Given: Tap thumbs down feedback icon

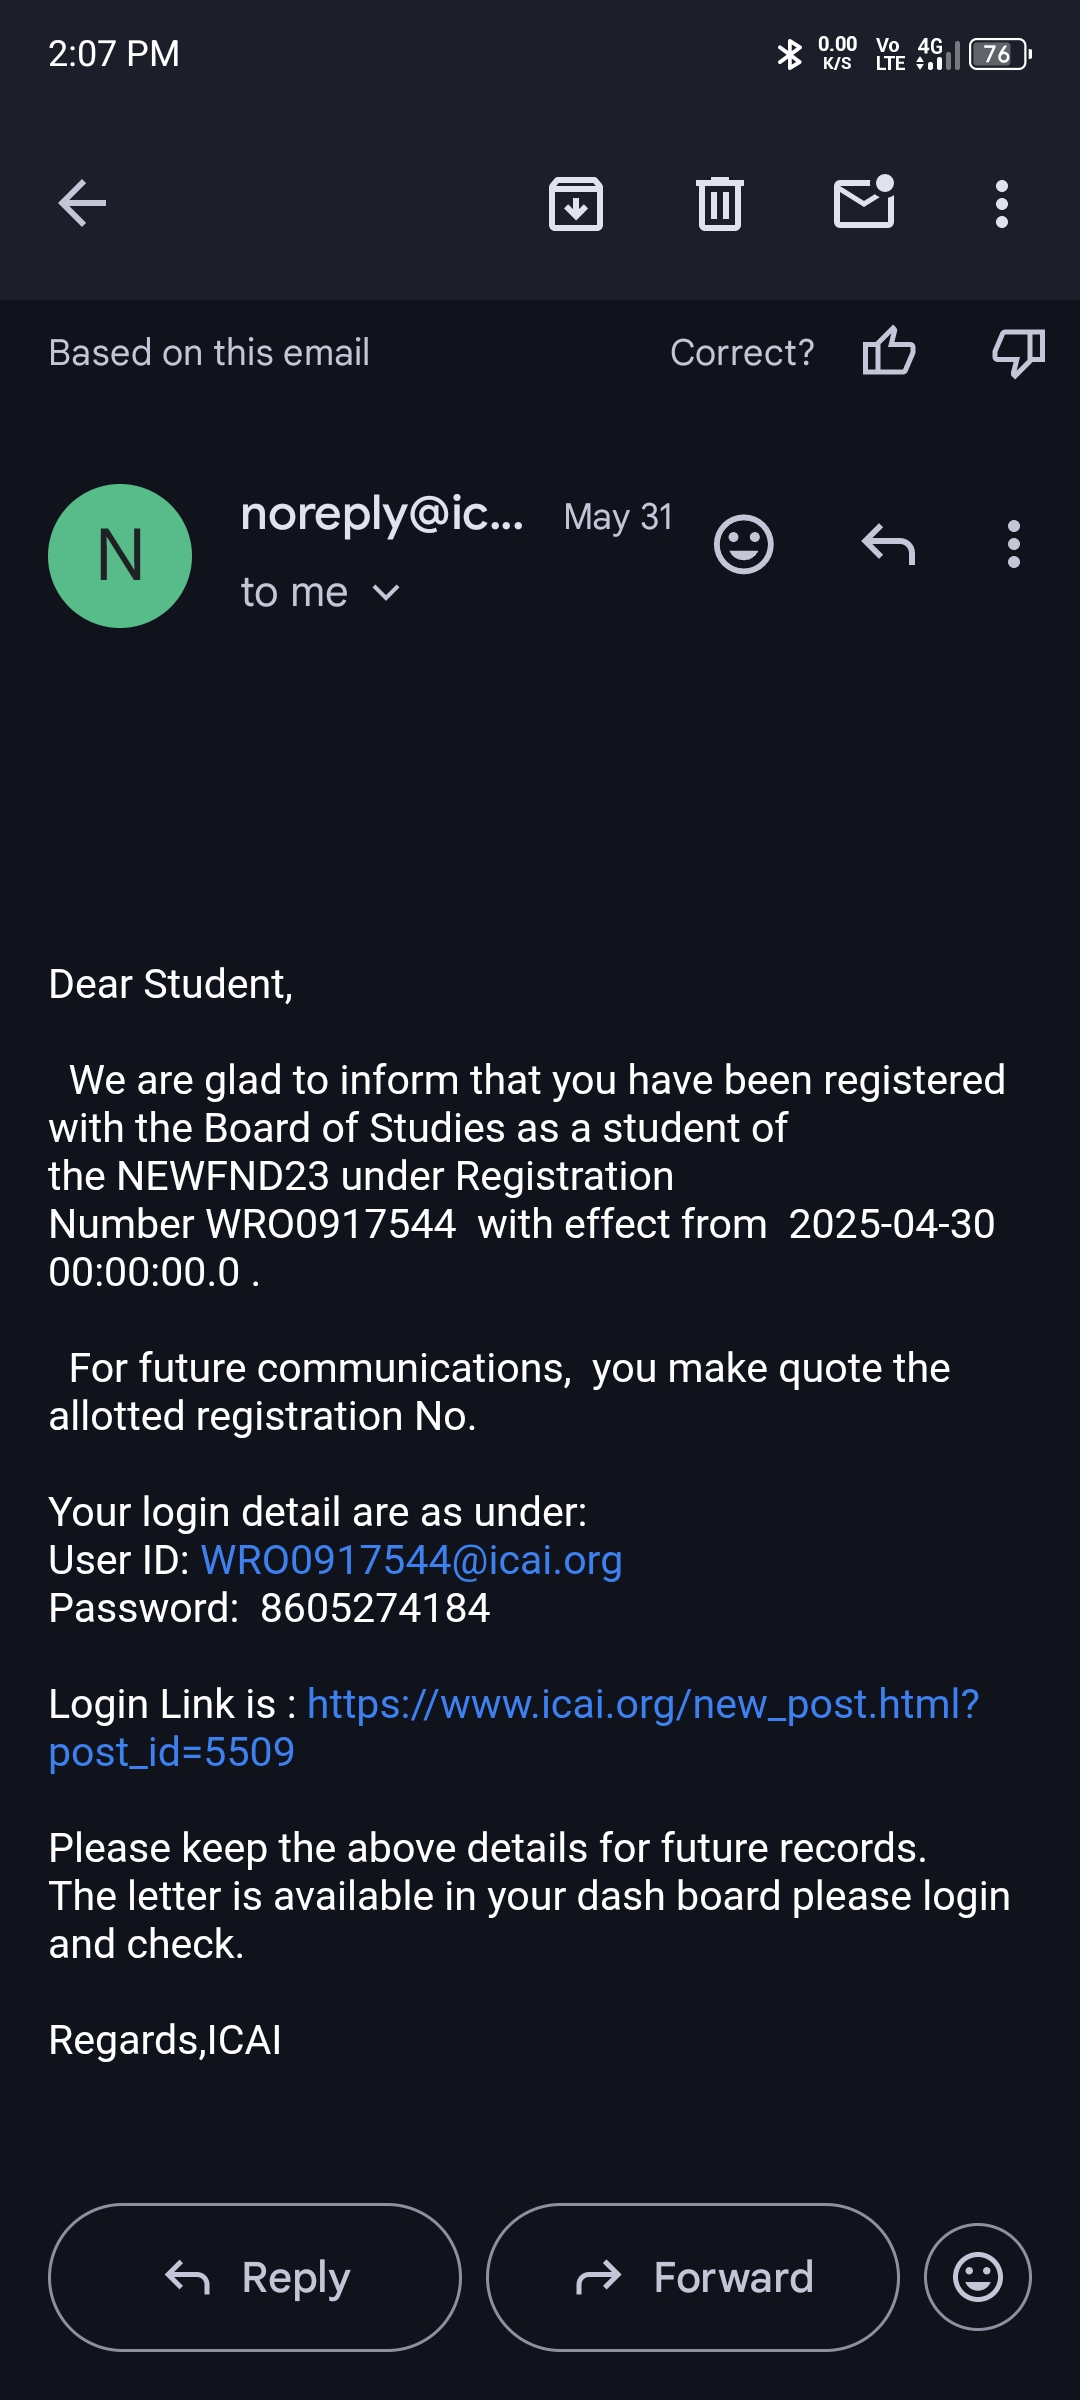Looking at the screenshot, I should coord(1018,352).
